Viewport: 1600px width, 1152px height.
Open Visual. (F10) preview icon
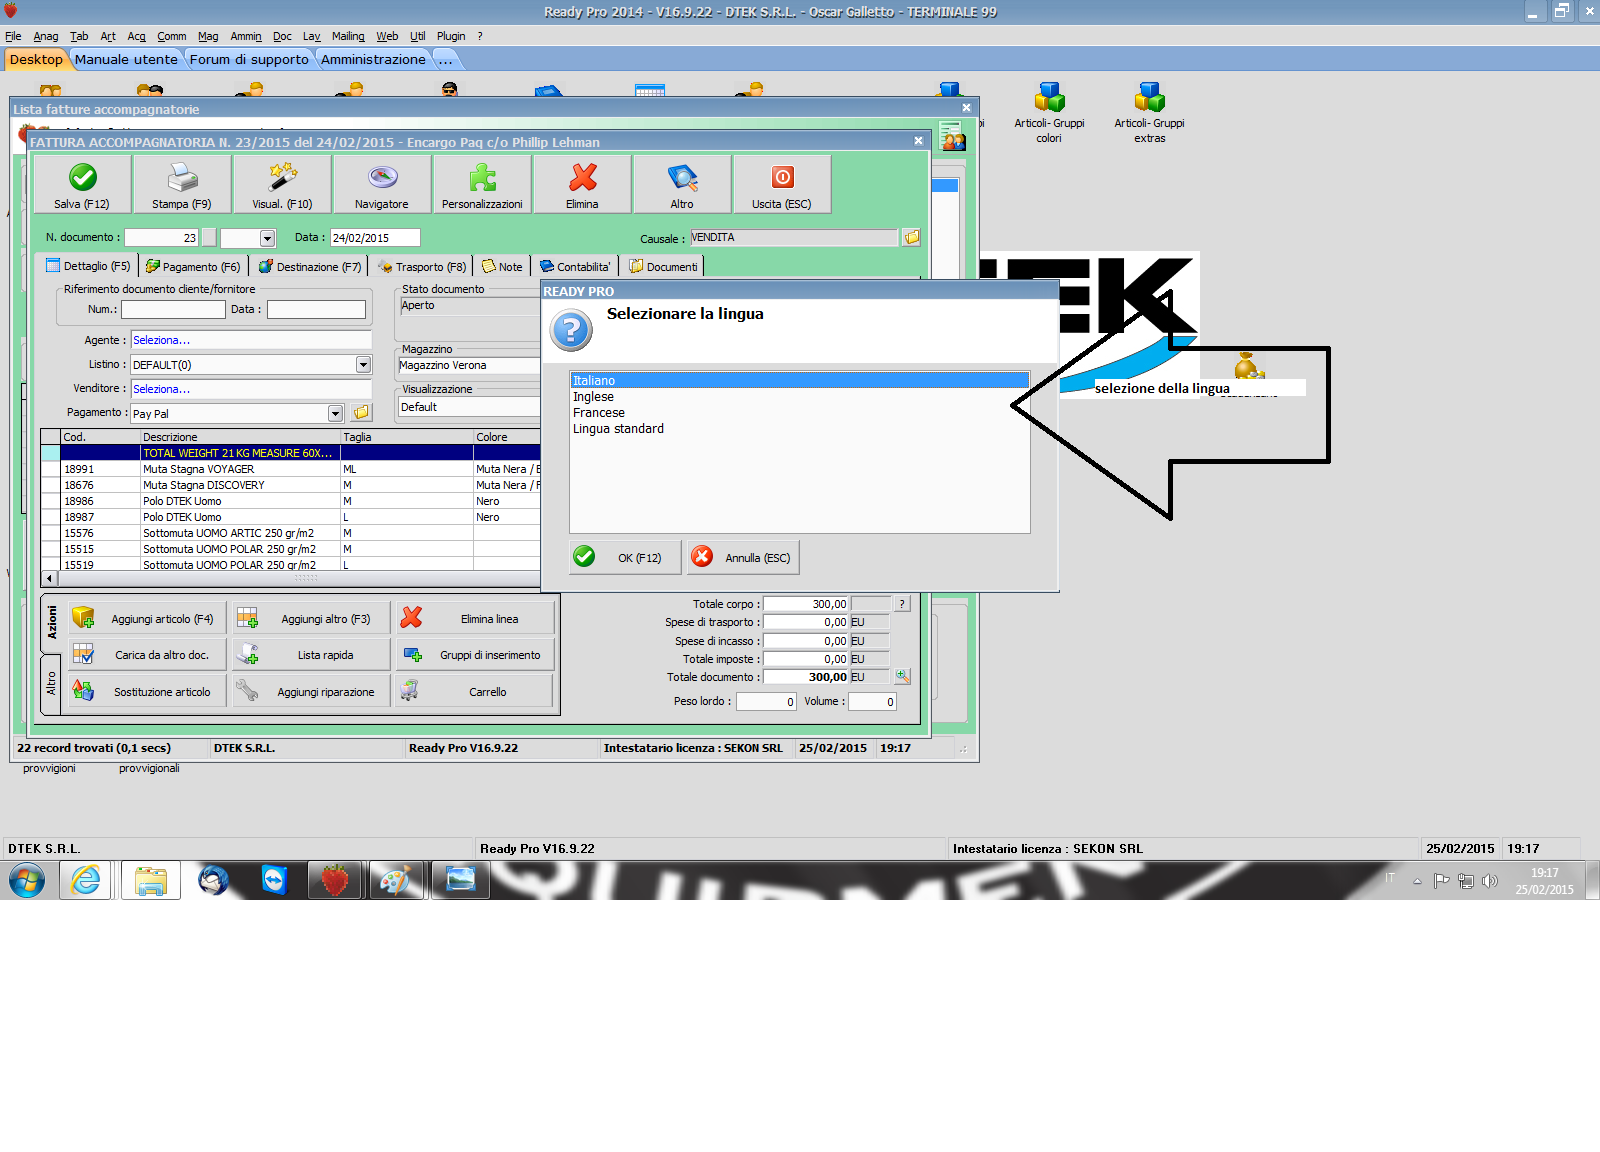[282, 177]
